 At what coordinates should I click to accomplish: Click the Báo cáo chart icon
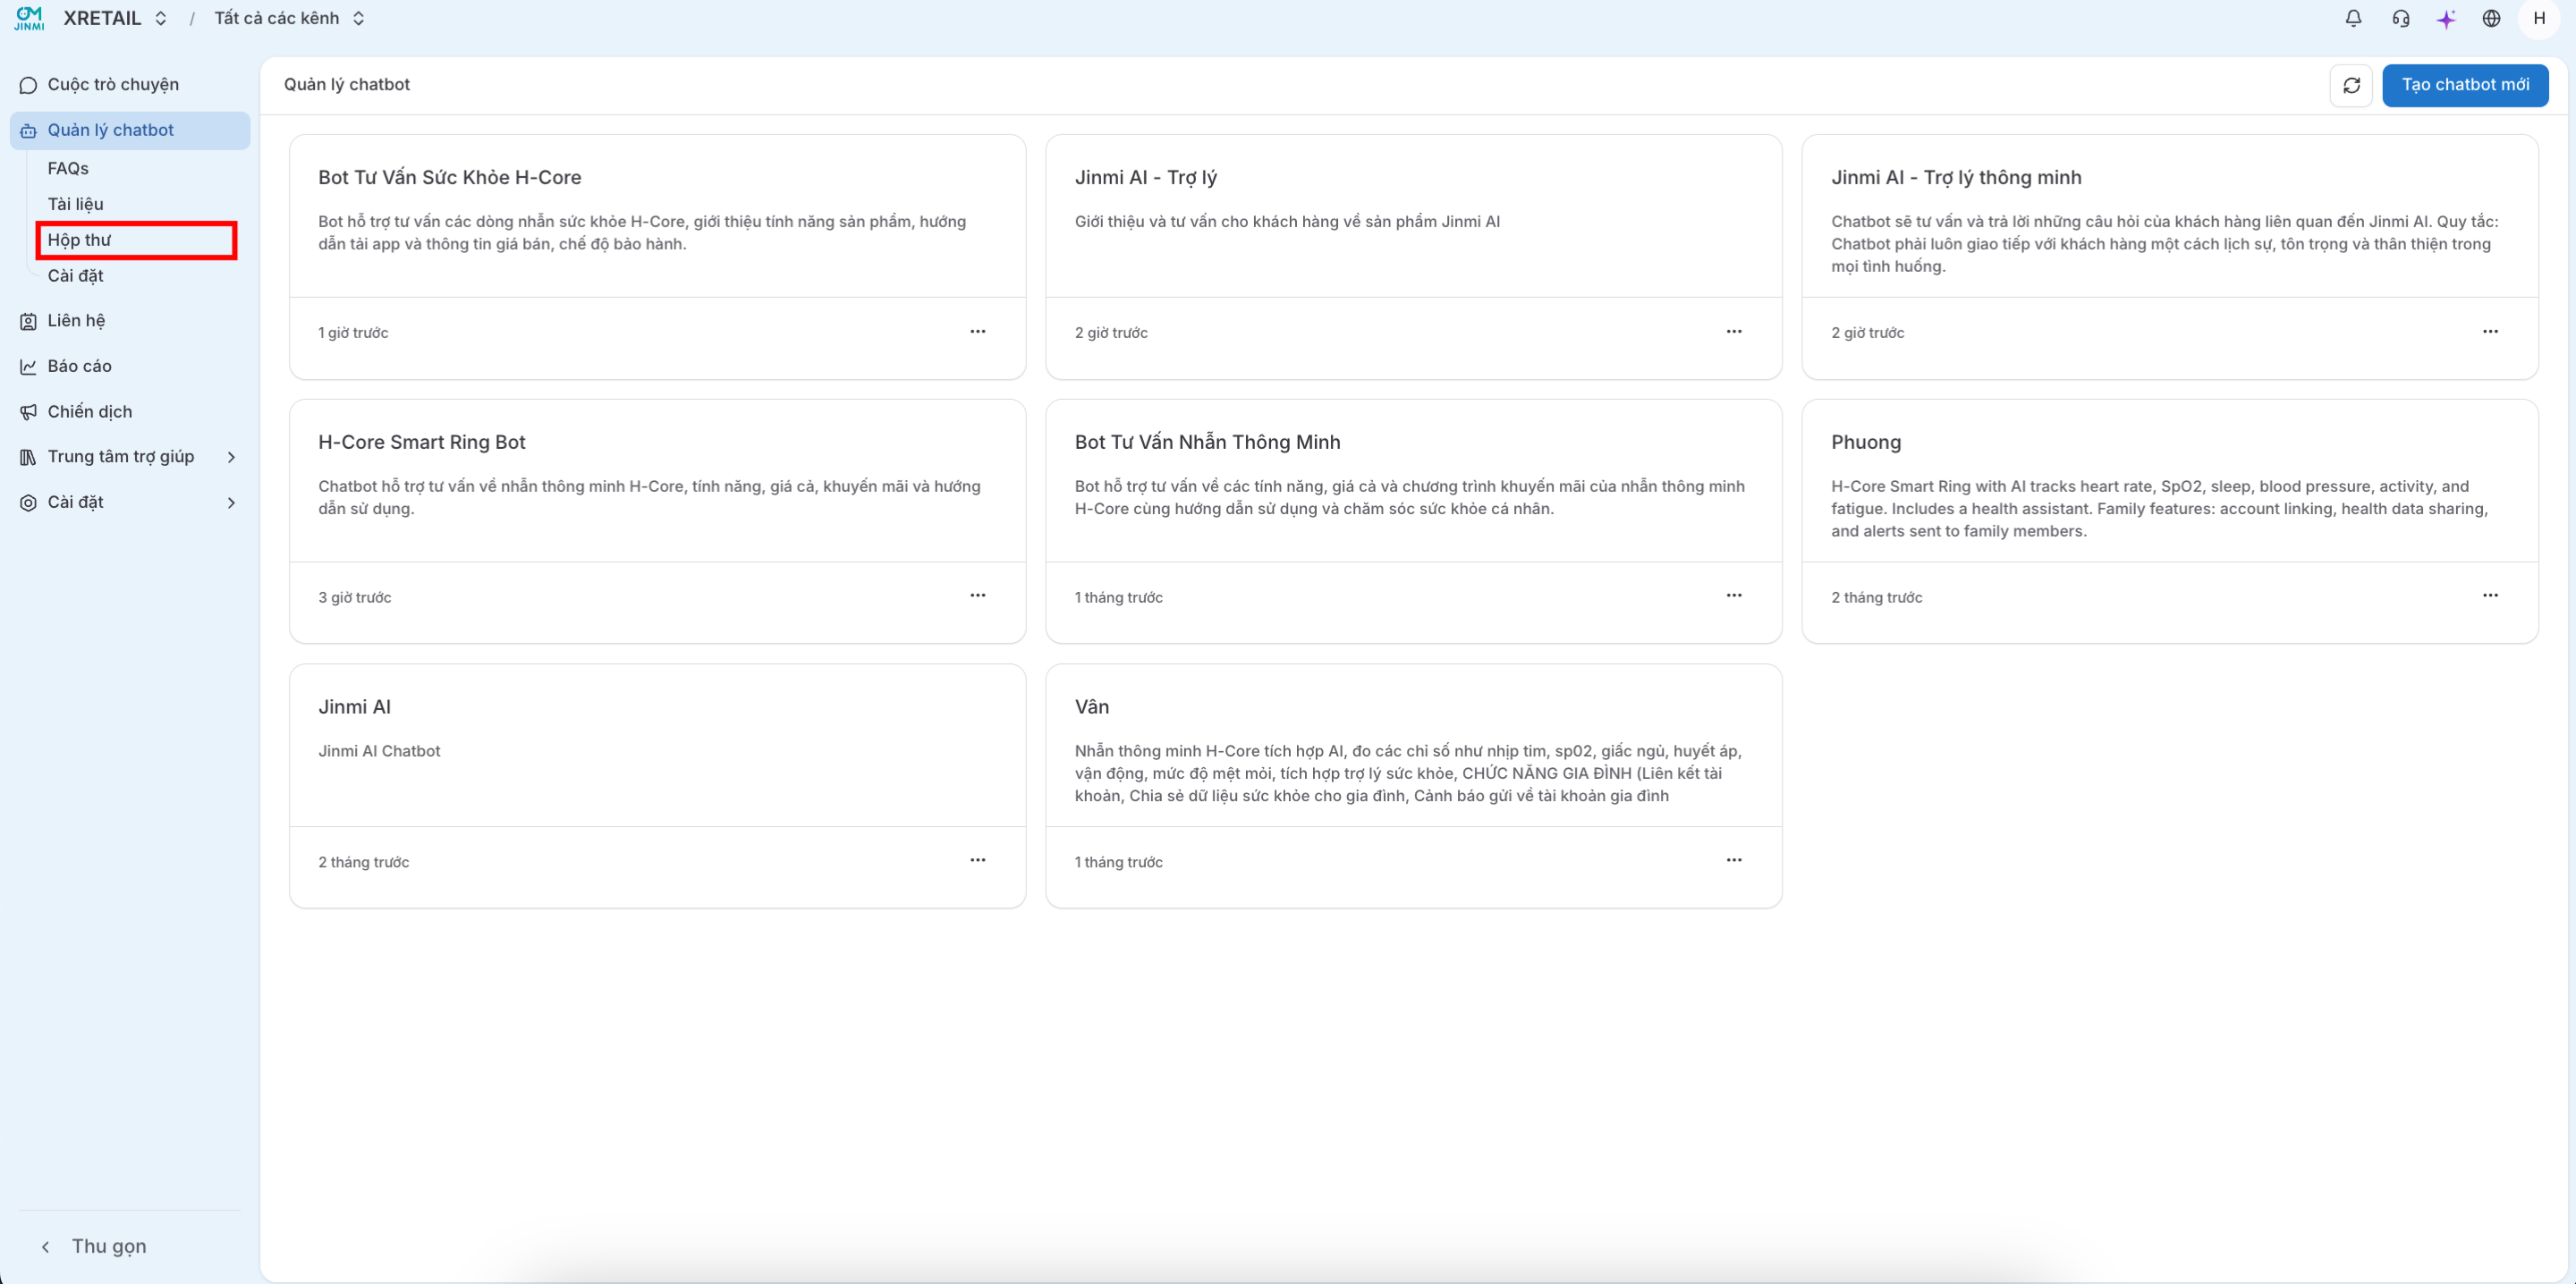pos(28,367)
